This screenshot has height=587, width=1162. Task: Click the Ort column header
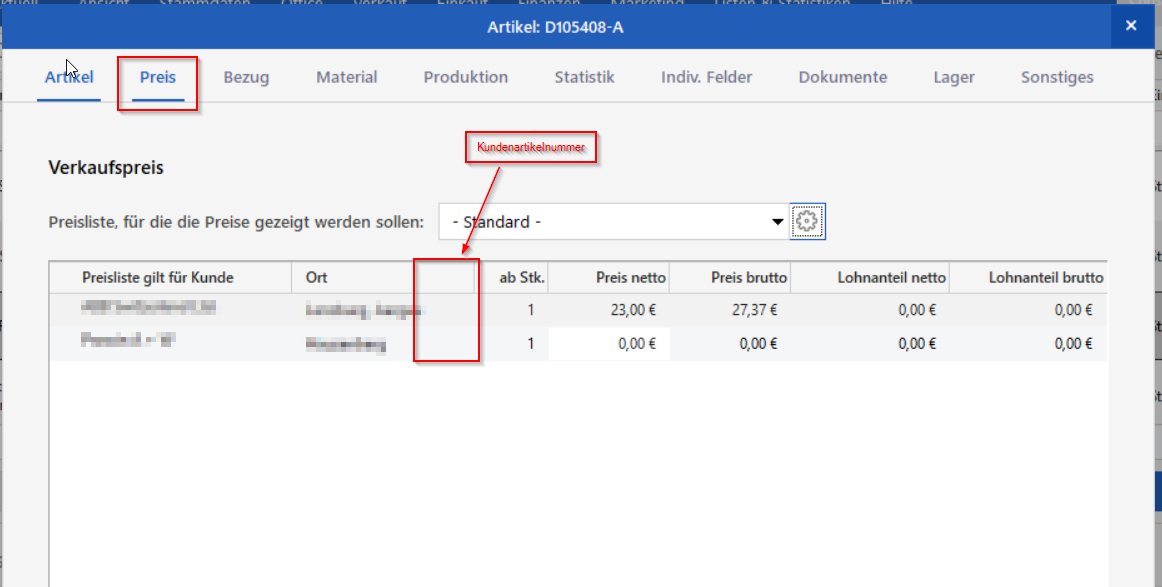click(x=383, y=277)
